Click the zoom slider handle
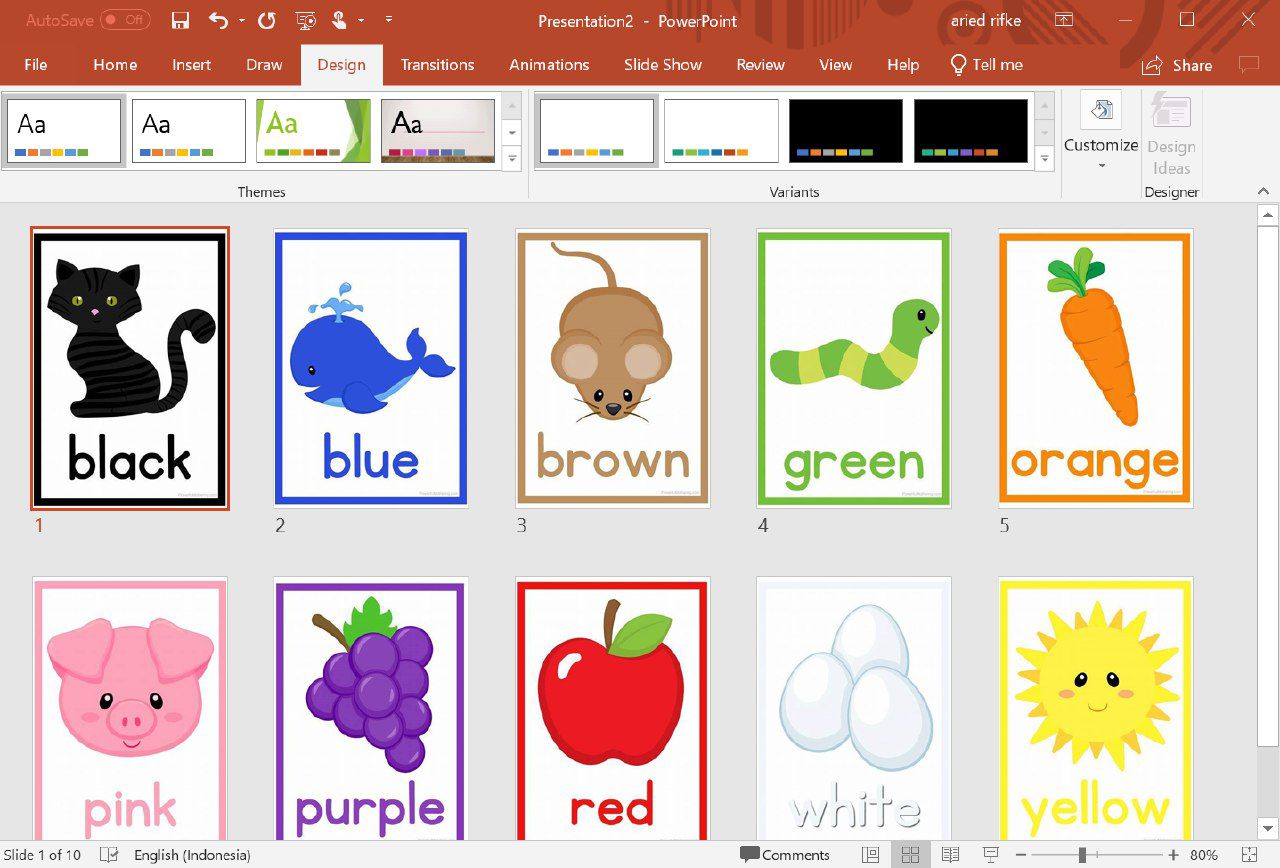1280x868 pixels. tap(1082, 855)
